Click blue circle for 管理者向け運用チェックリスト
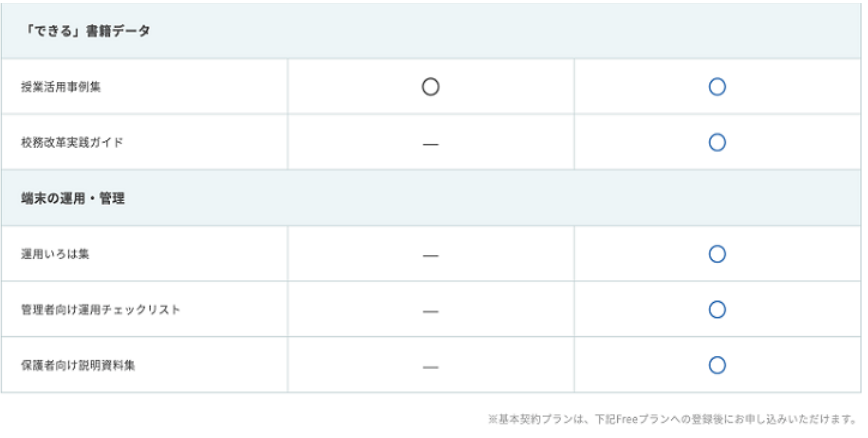 pyautogui.click(x=716, y=310)
